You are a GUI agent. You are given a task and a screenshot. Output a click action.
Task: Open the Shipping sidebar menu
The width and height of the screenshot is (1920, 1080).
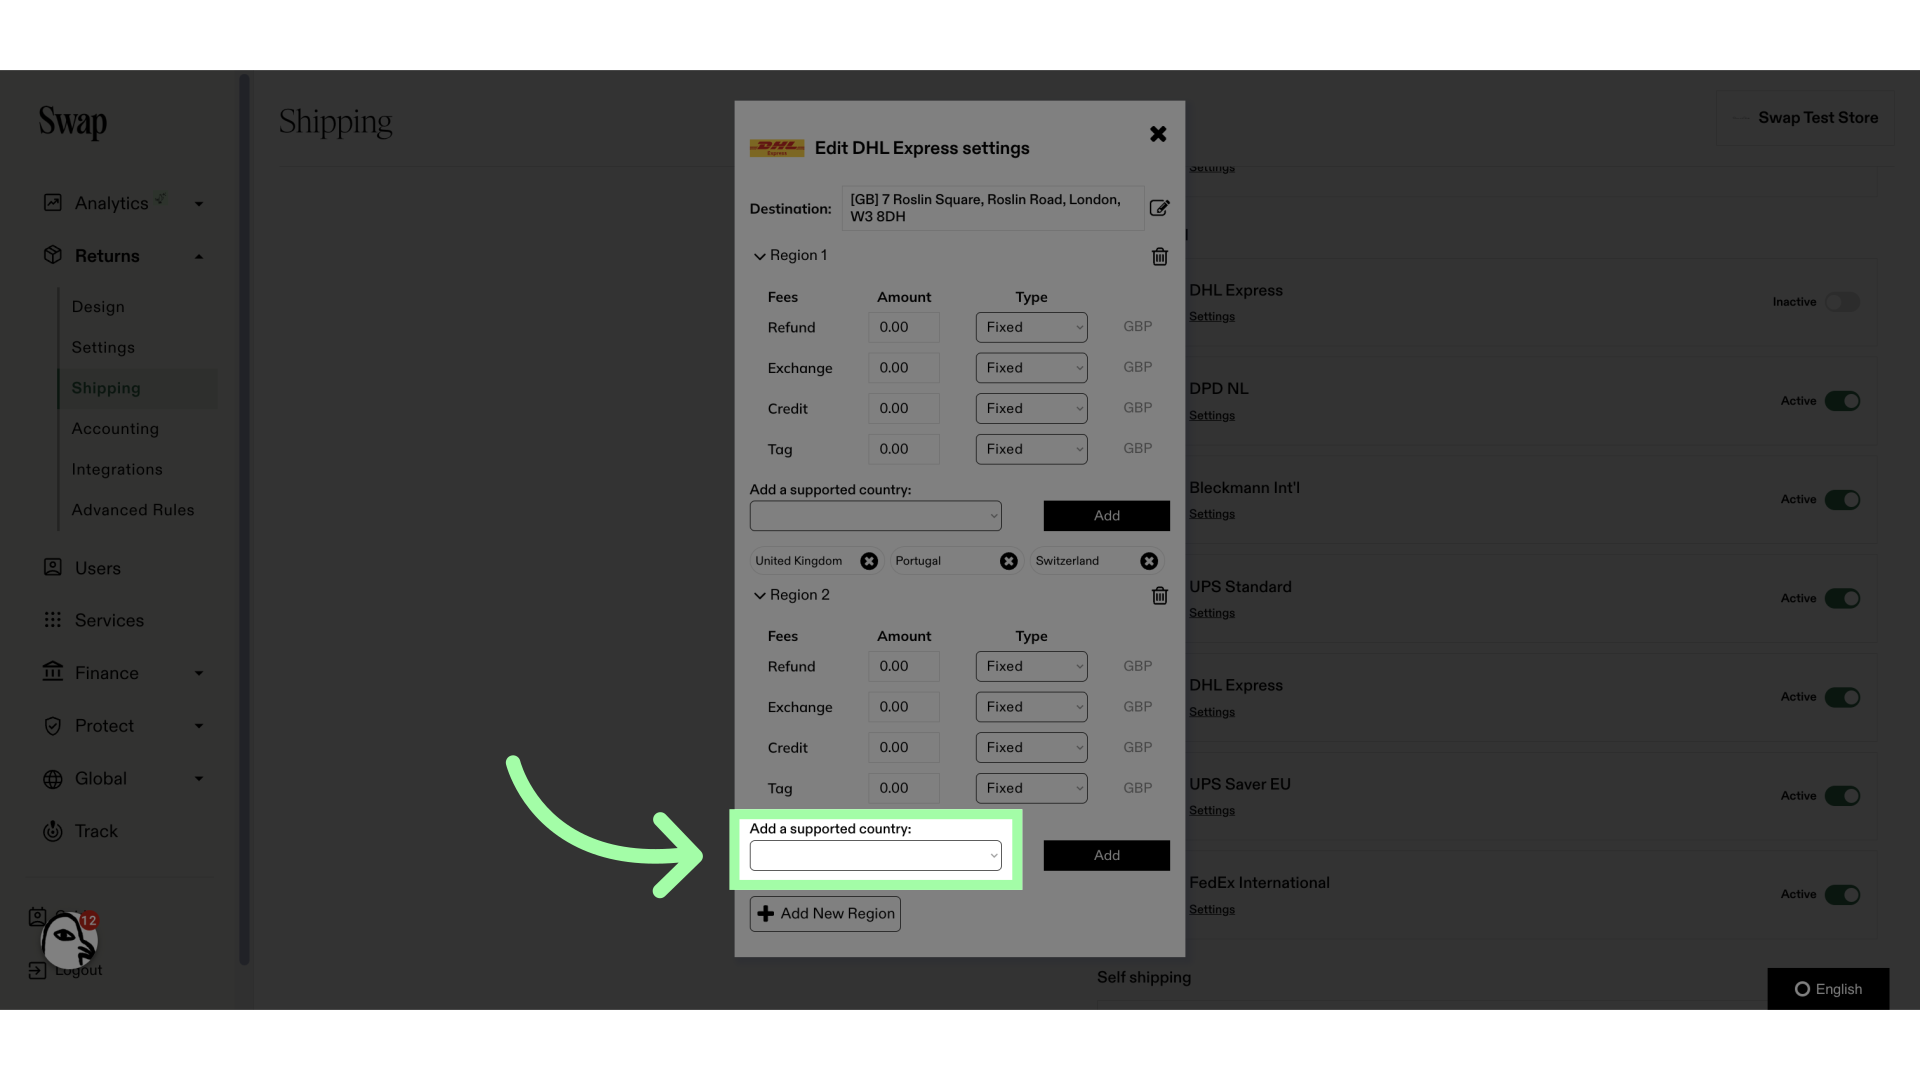[105, 388]
